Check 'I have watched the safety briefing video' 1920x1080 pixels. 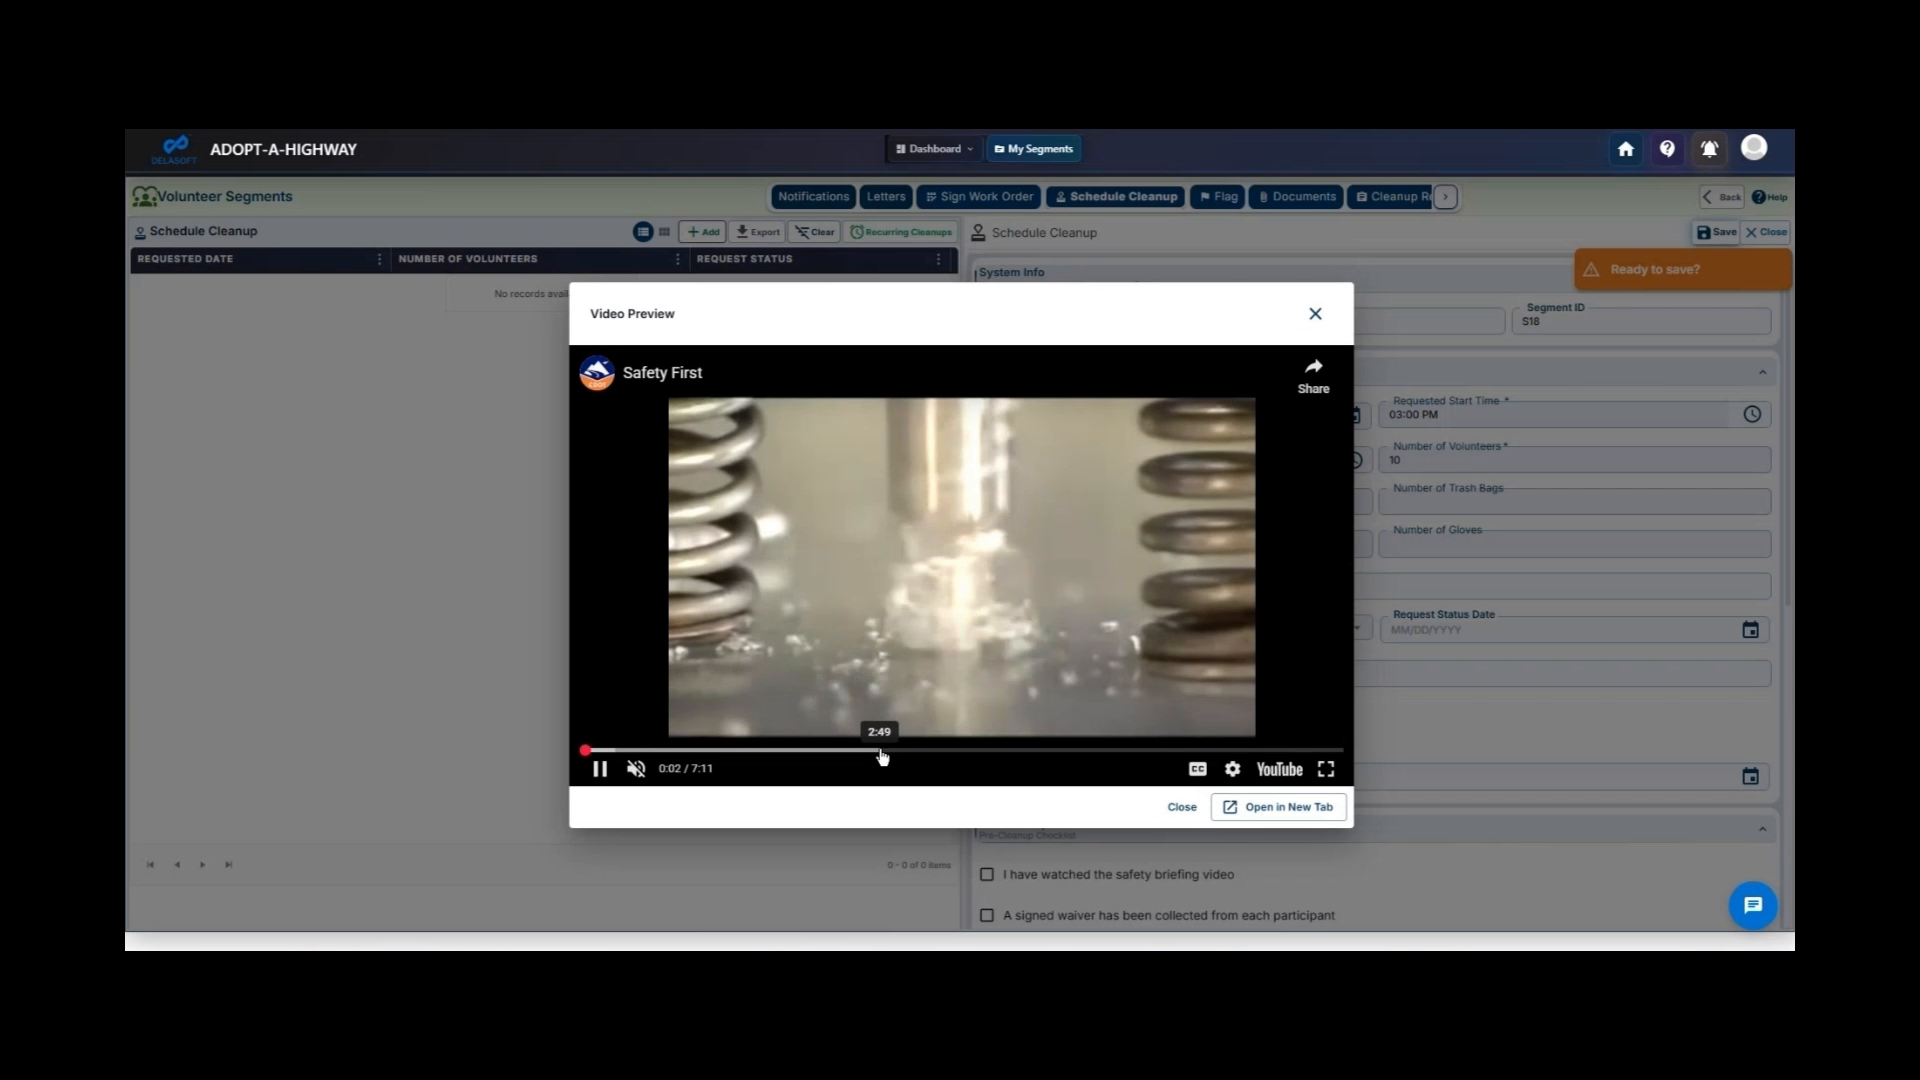point(987,874)
